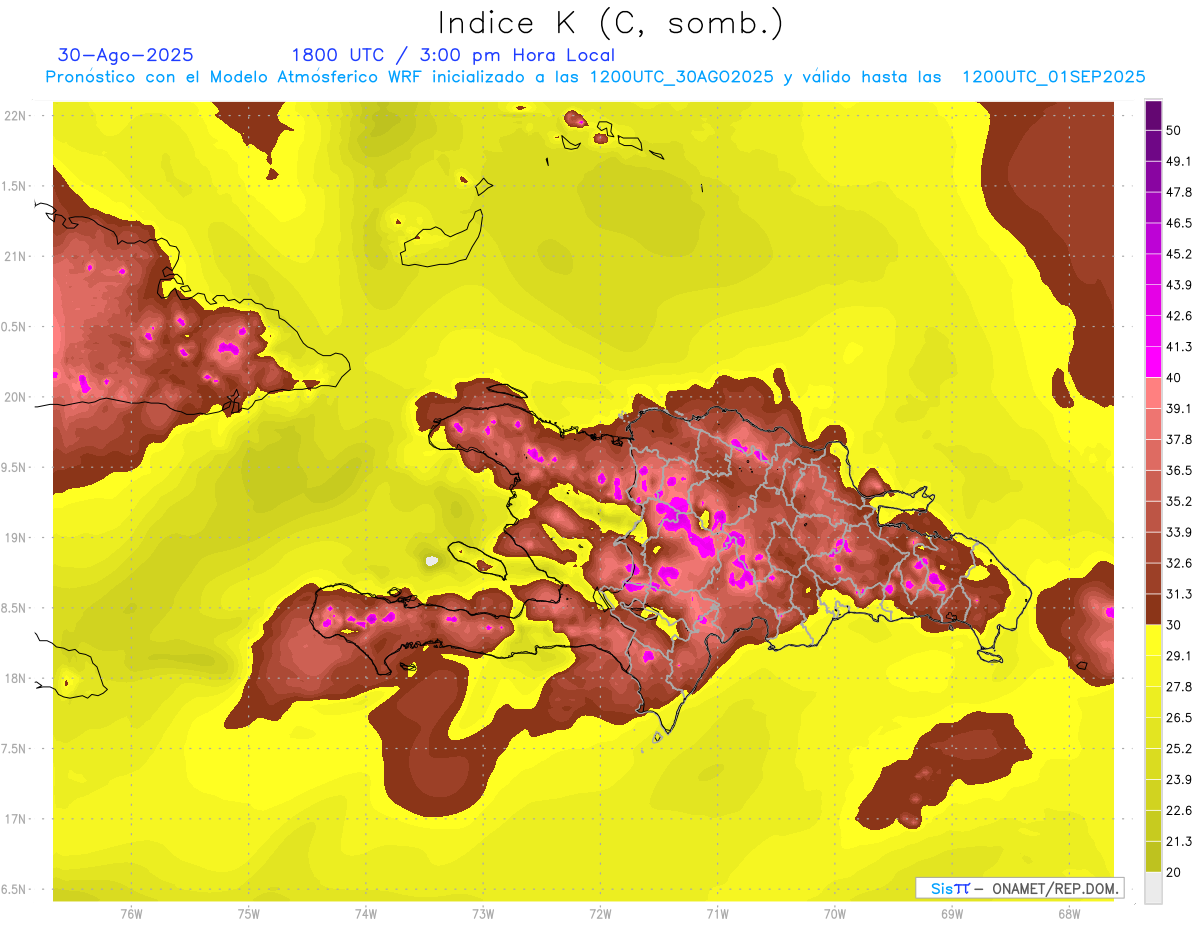
Task: Pick the salmon legend band between 39.1 and 40
Action: click(1154, 393)
